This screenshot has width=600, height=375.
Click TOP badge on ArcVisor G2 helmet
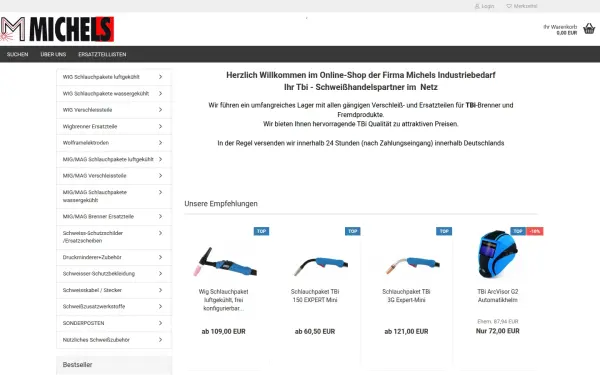click(518, 231)
